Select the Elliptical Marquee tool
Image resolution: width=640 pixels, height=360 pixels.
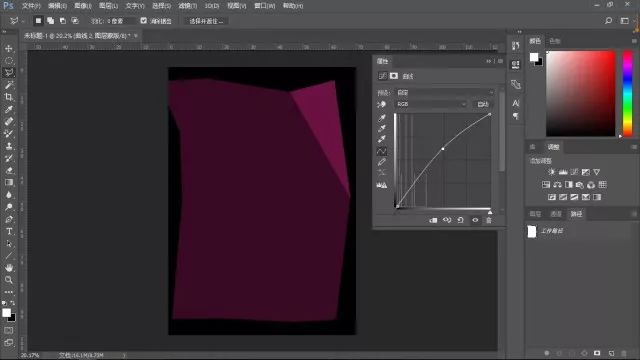click(9, 61)
